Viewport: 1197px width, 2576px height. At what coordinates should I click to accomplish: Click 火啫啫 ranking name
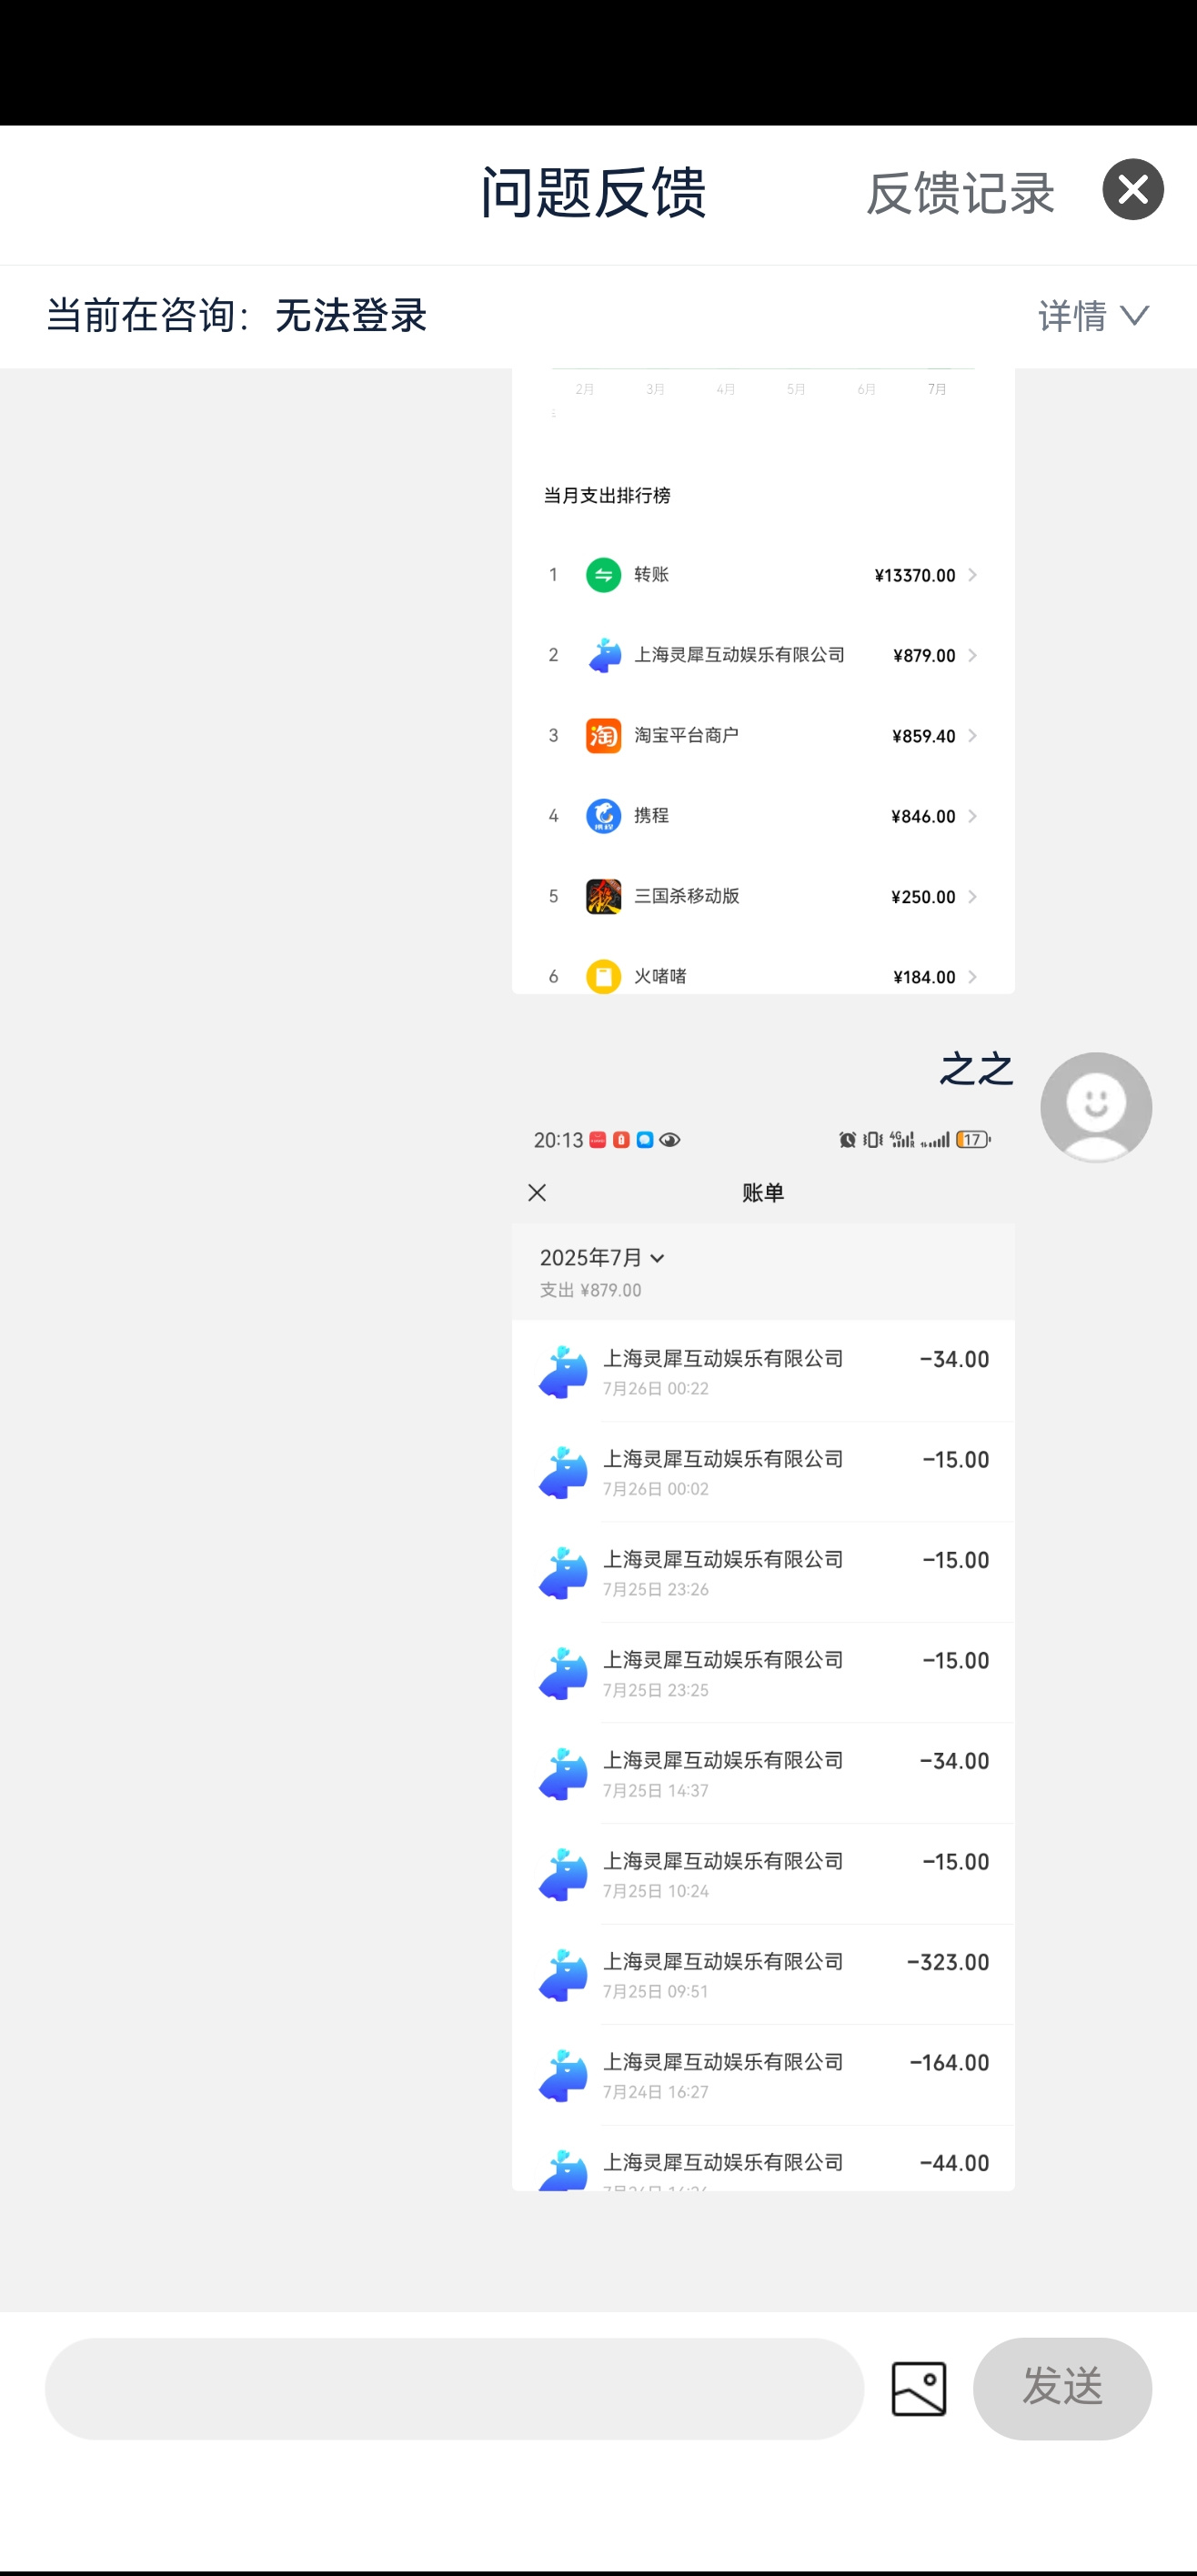(x=660, y=976)
